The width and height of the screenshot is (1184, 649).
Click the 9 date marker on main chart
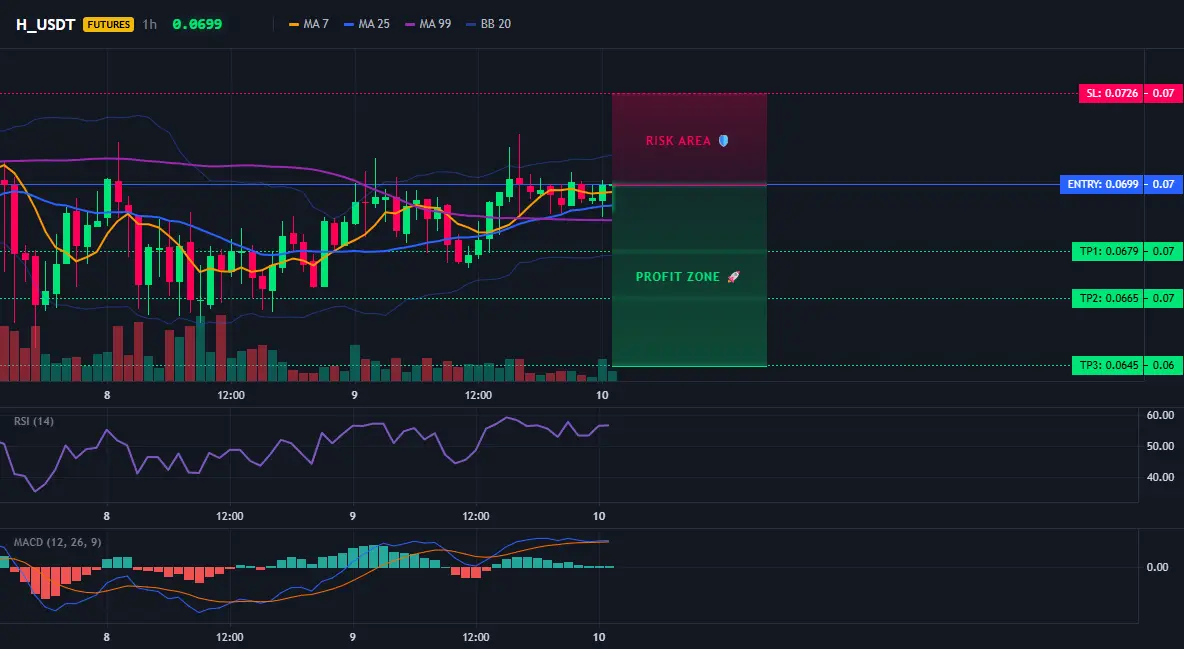click(x=354, y=395)
